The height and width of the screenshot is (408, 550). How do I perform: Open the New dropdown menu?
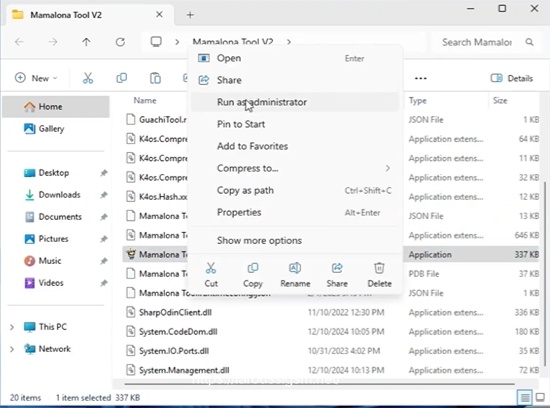point(36,78)
